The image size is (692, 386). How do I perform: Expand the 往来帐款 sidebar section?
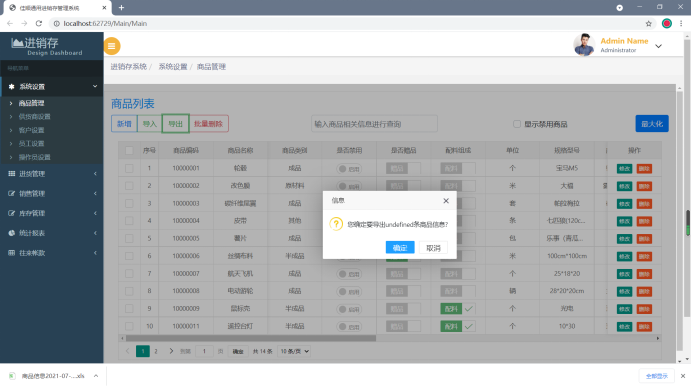click(x=95, y=253)
